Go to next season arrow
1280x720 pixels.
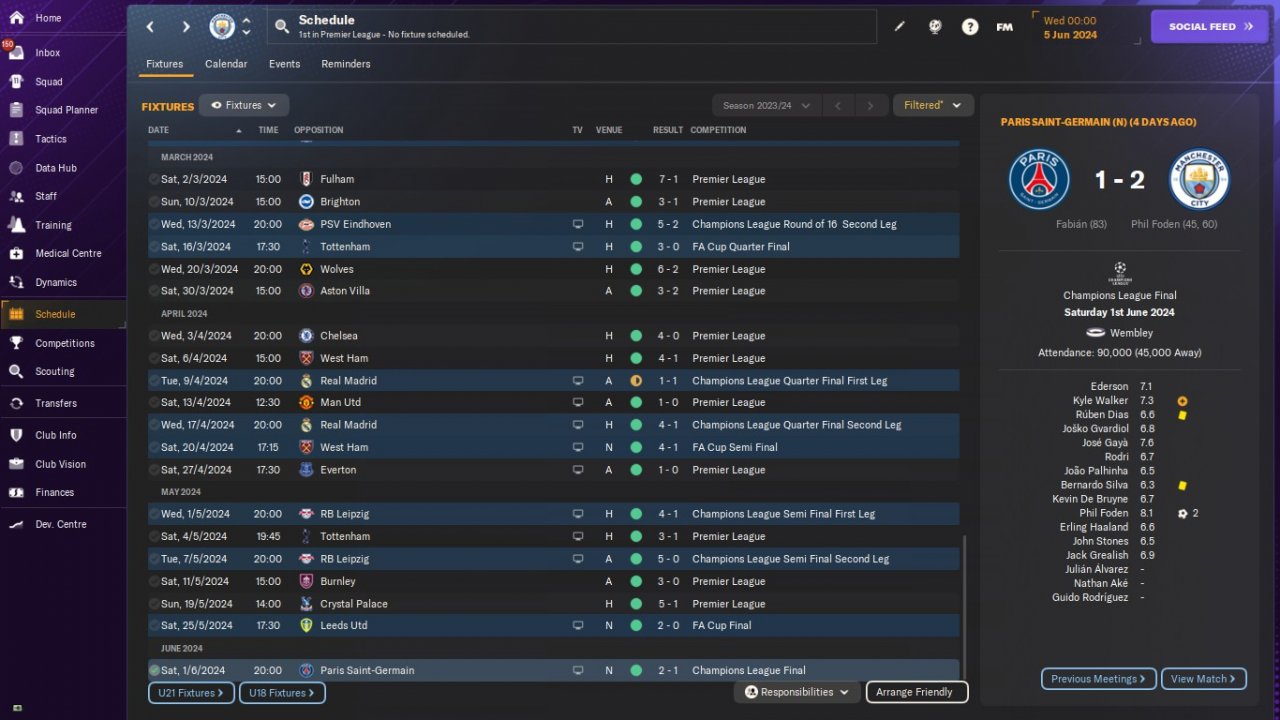(x=871, y=105)
